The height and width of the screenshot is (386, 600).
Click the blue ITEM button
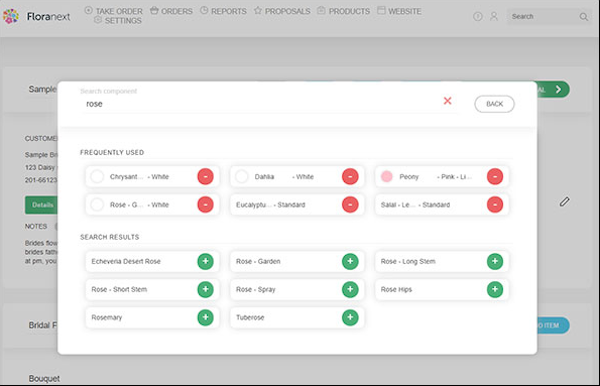coord(553,325)
